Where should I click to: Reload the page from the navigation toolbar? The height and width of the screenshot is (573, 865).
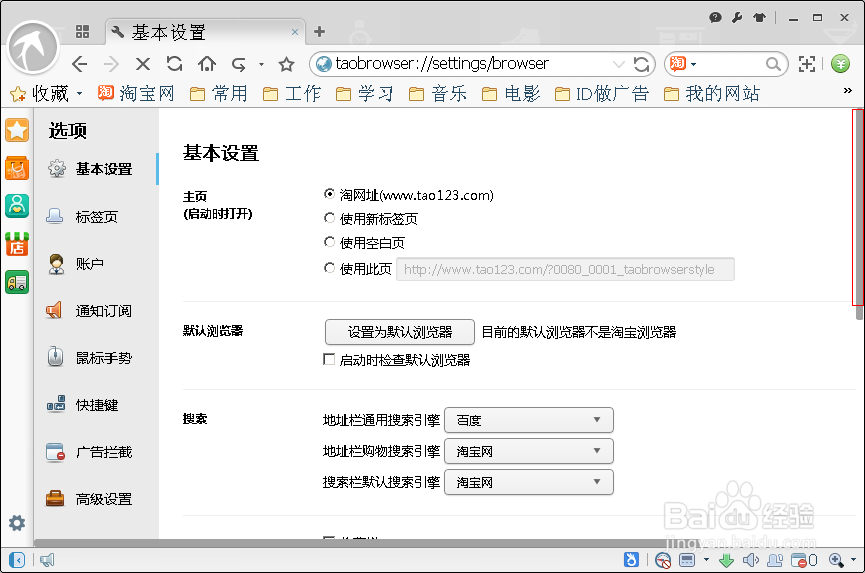click(174, 64)
